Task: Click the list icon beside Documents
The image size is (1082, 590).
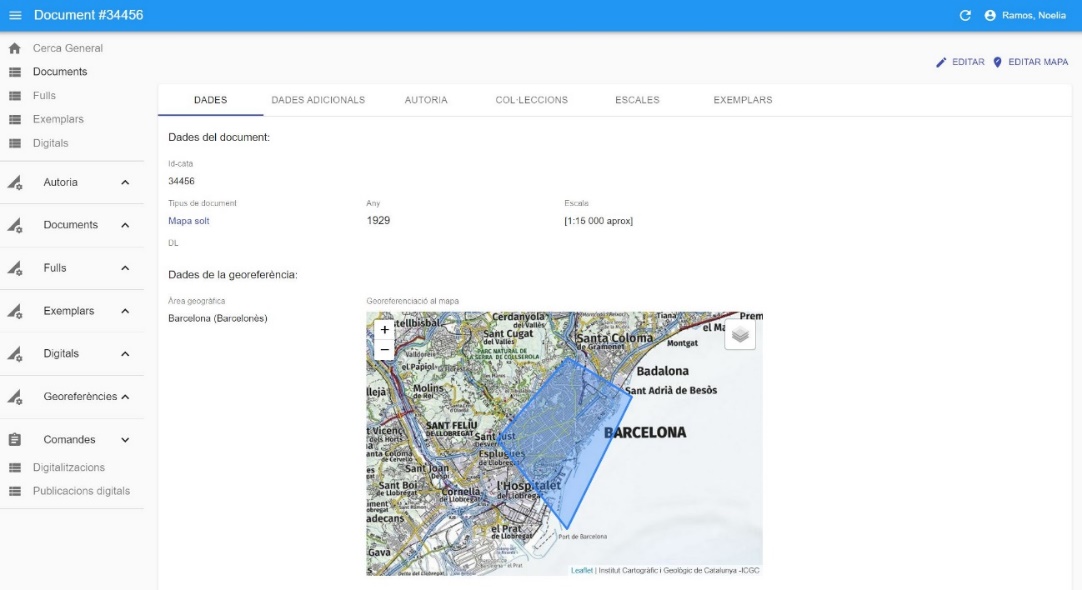Action: [x=14, y=72]
